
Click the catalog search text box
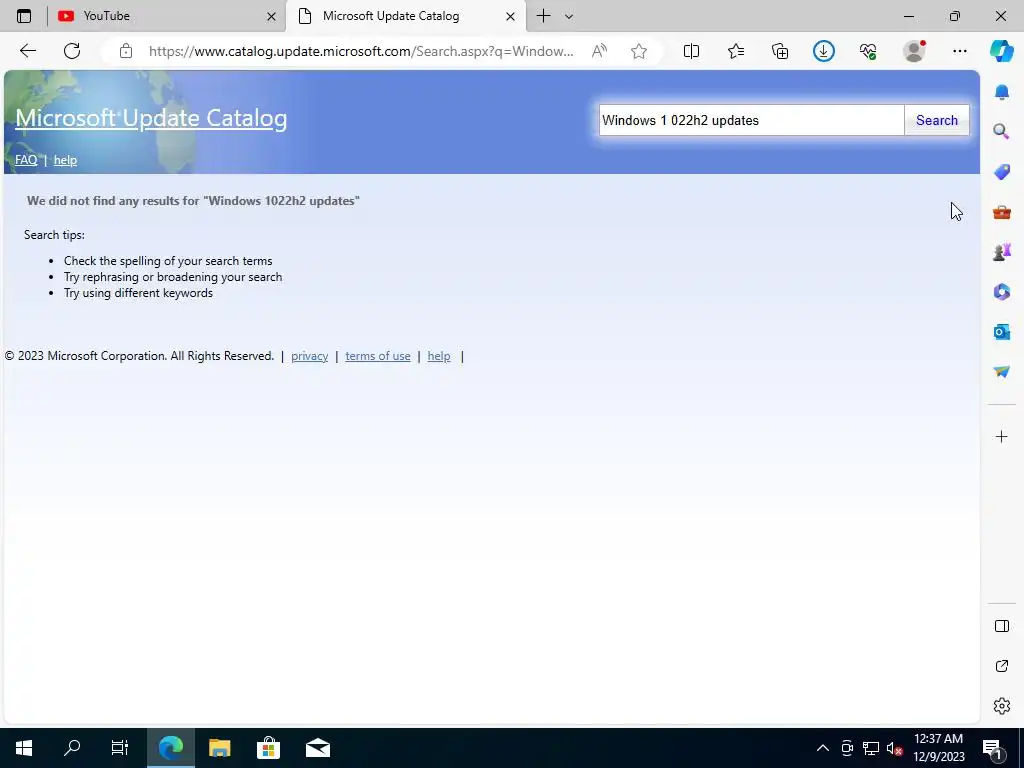(752, 120)
